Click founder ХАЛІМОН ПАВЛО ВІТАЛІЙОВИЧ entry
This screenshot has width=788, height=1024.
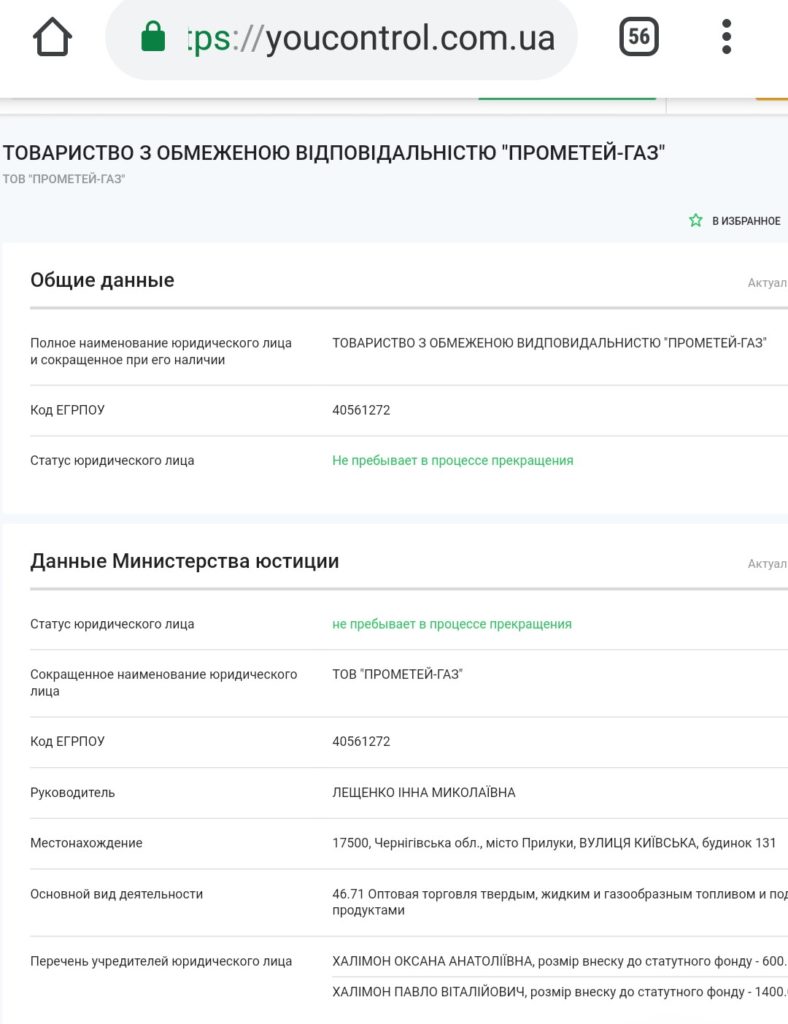tap(558, 992)
